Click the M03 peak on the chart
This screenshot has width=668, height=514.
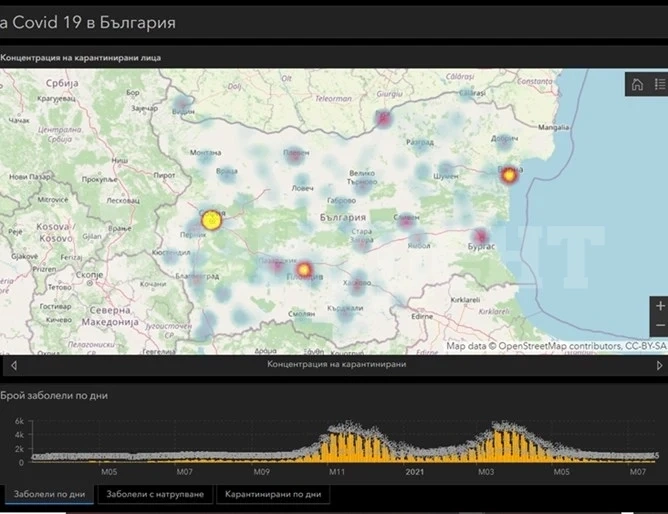pos(506,441)
